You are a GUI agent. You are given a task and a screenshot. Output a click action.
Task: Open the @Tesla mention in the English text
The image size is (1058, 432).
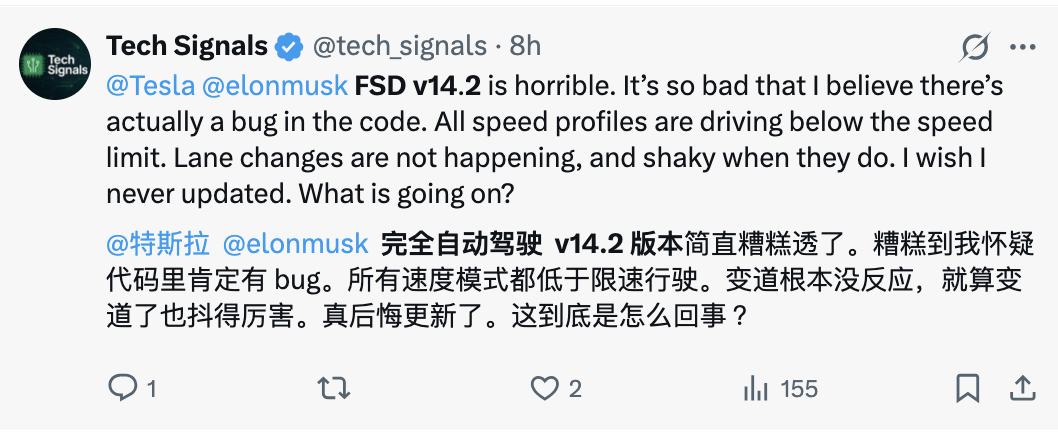pyautogui.click(x=150, y=85)
